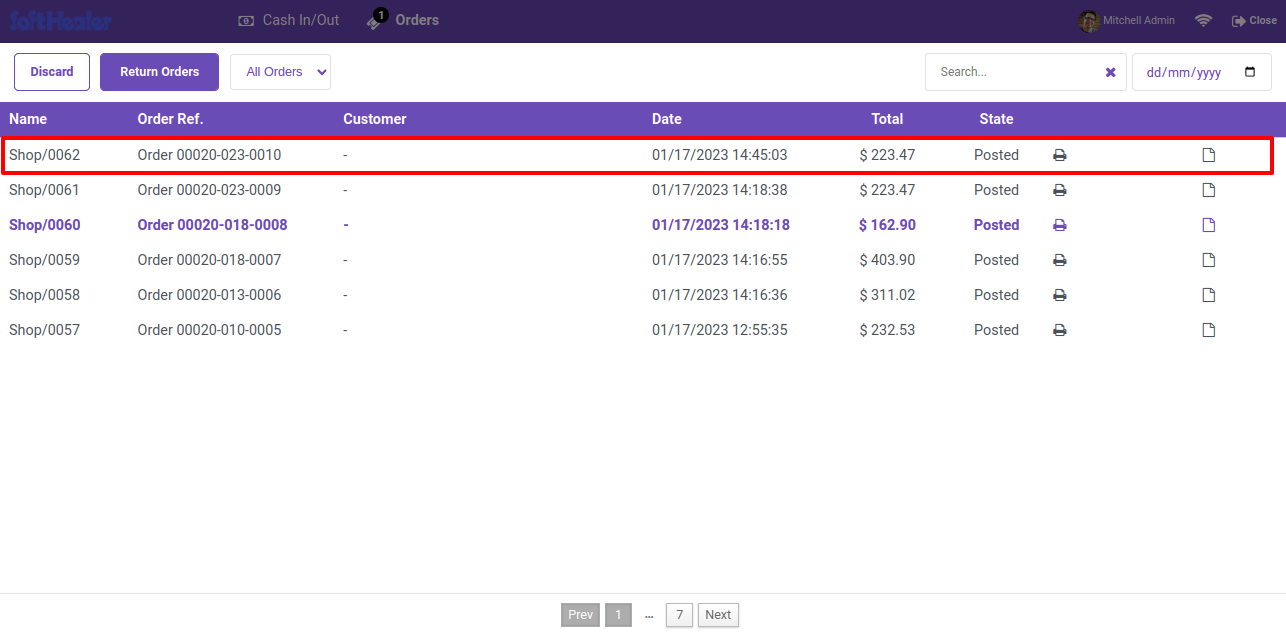Click the $ 311.02 total
The width and height of the screenshot is (1286, 636).
click(887, 295)
